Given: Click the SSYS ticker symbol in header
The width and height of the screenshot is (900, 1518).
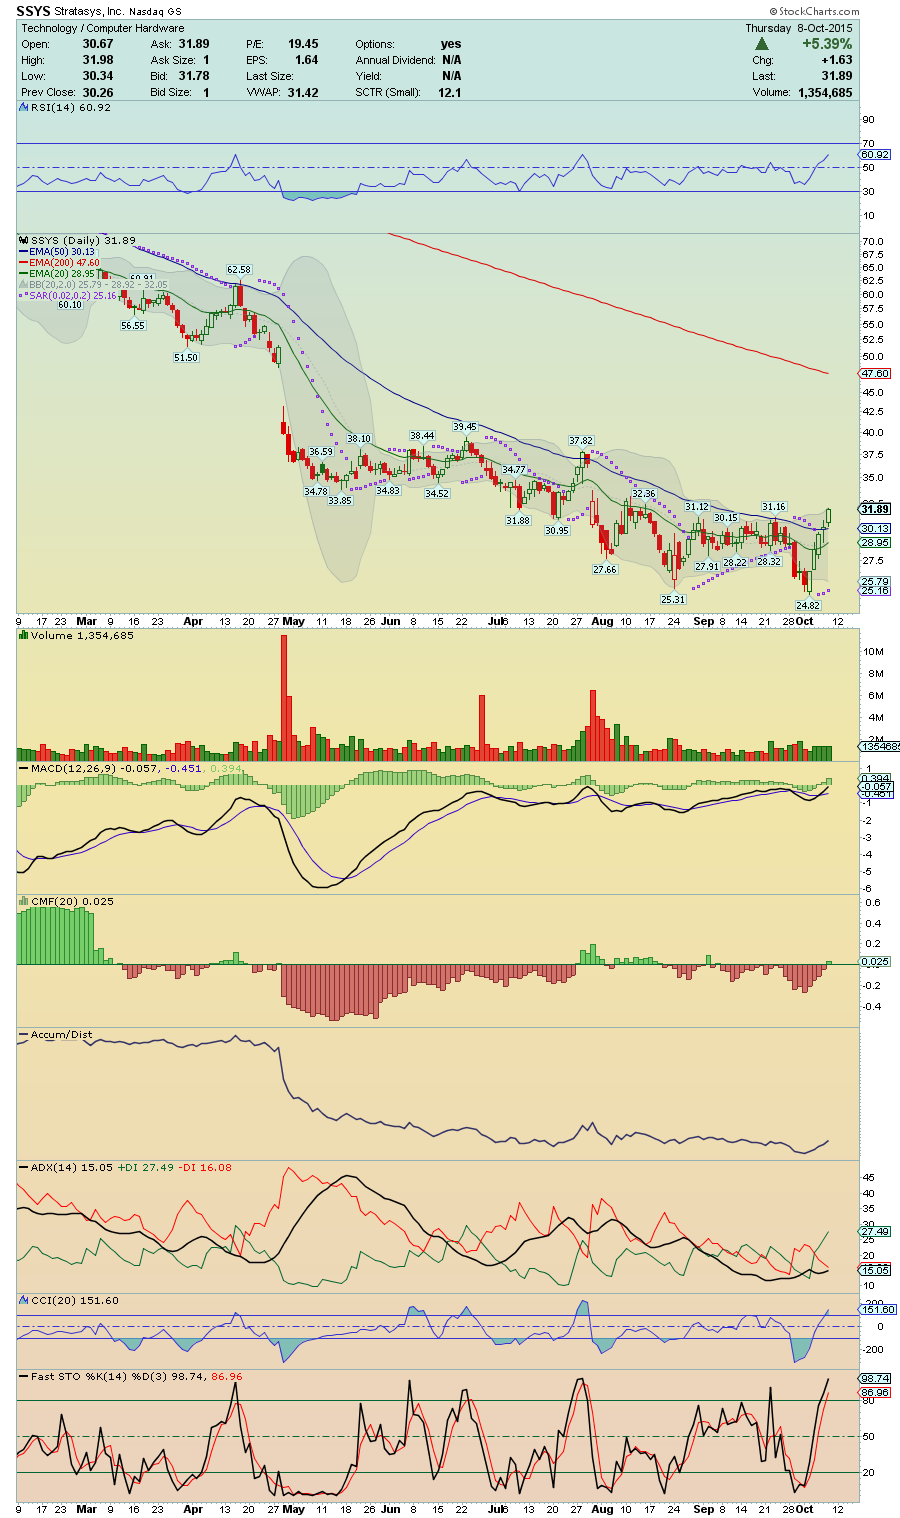Looking at the screenshot, I should coord(33,12).
